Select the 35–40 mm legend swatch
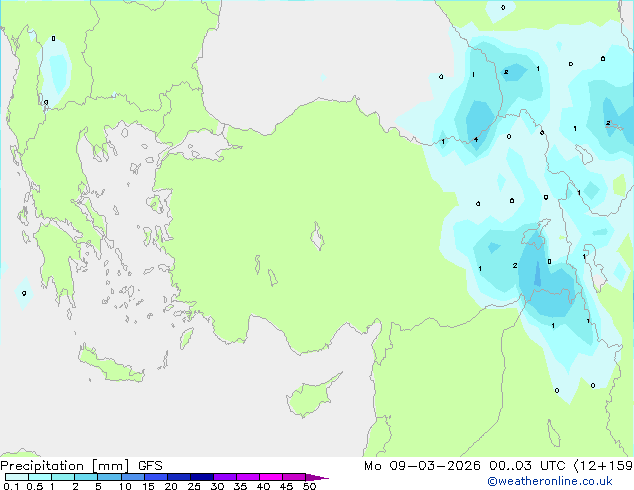 click(x=248, y=477)
